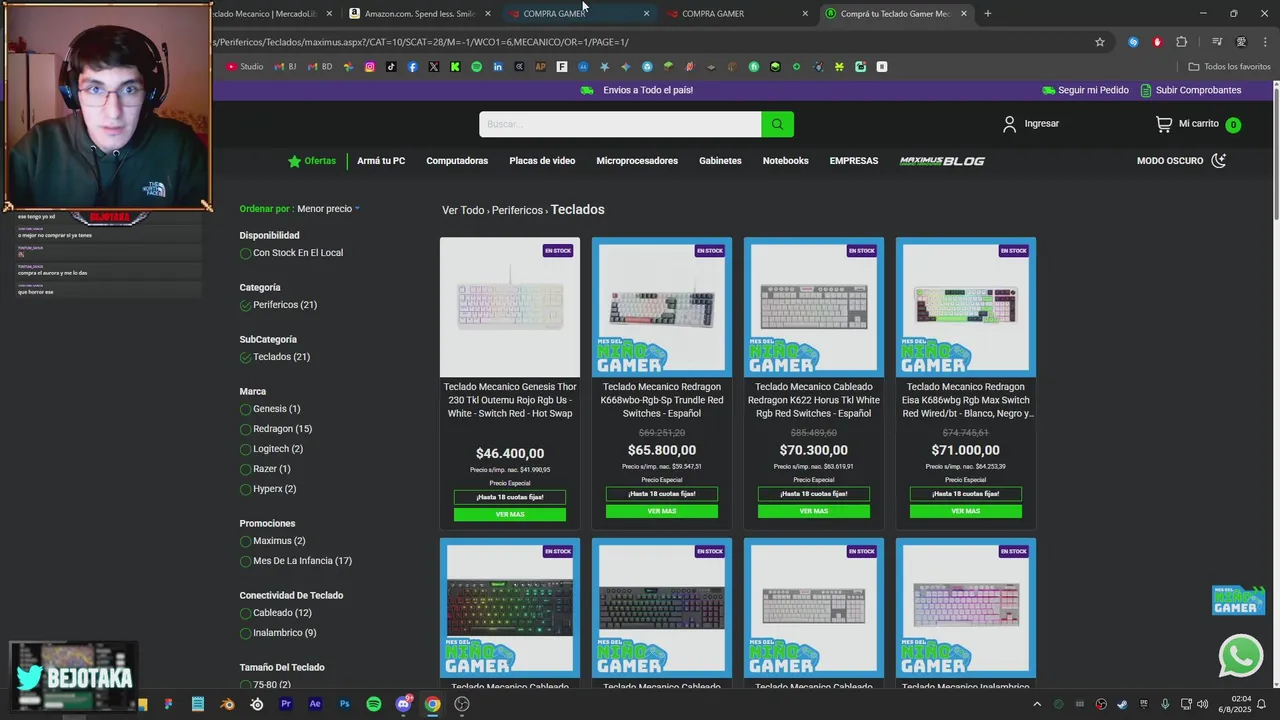Check the Mes De La Infancia (17) promotion
Screen dimensions: 1280x720
coord(245,561)
